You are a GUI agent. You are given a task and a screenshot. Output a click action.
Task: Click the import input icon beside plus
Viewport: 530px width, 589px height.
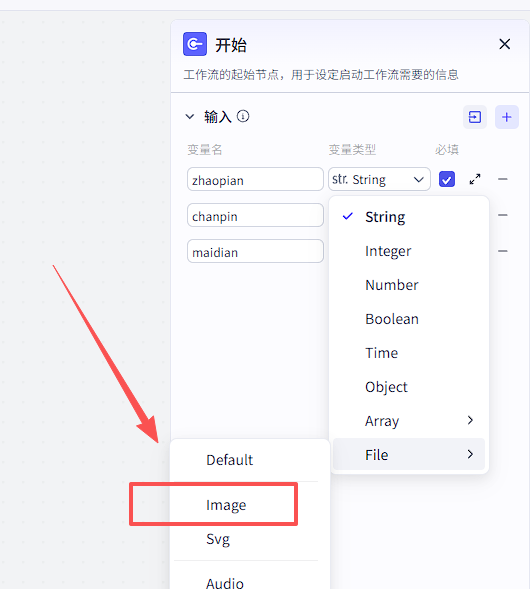point(475,117)
